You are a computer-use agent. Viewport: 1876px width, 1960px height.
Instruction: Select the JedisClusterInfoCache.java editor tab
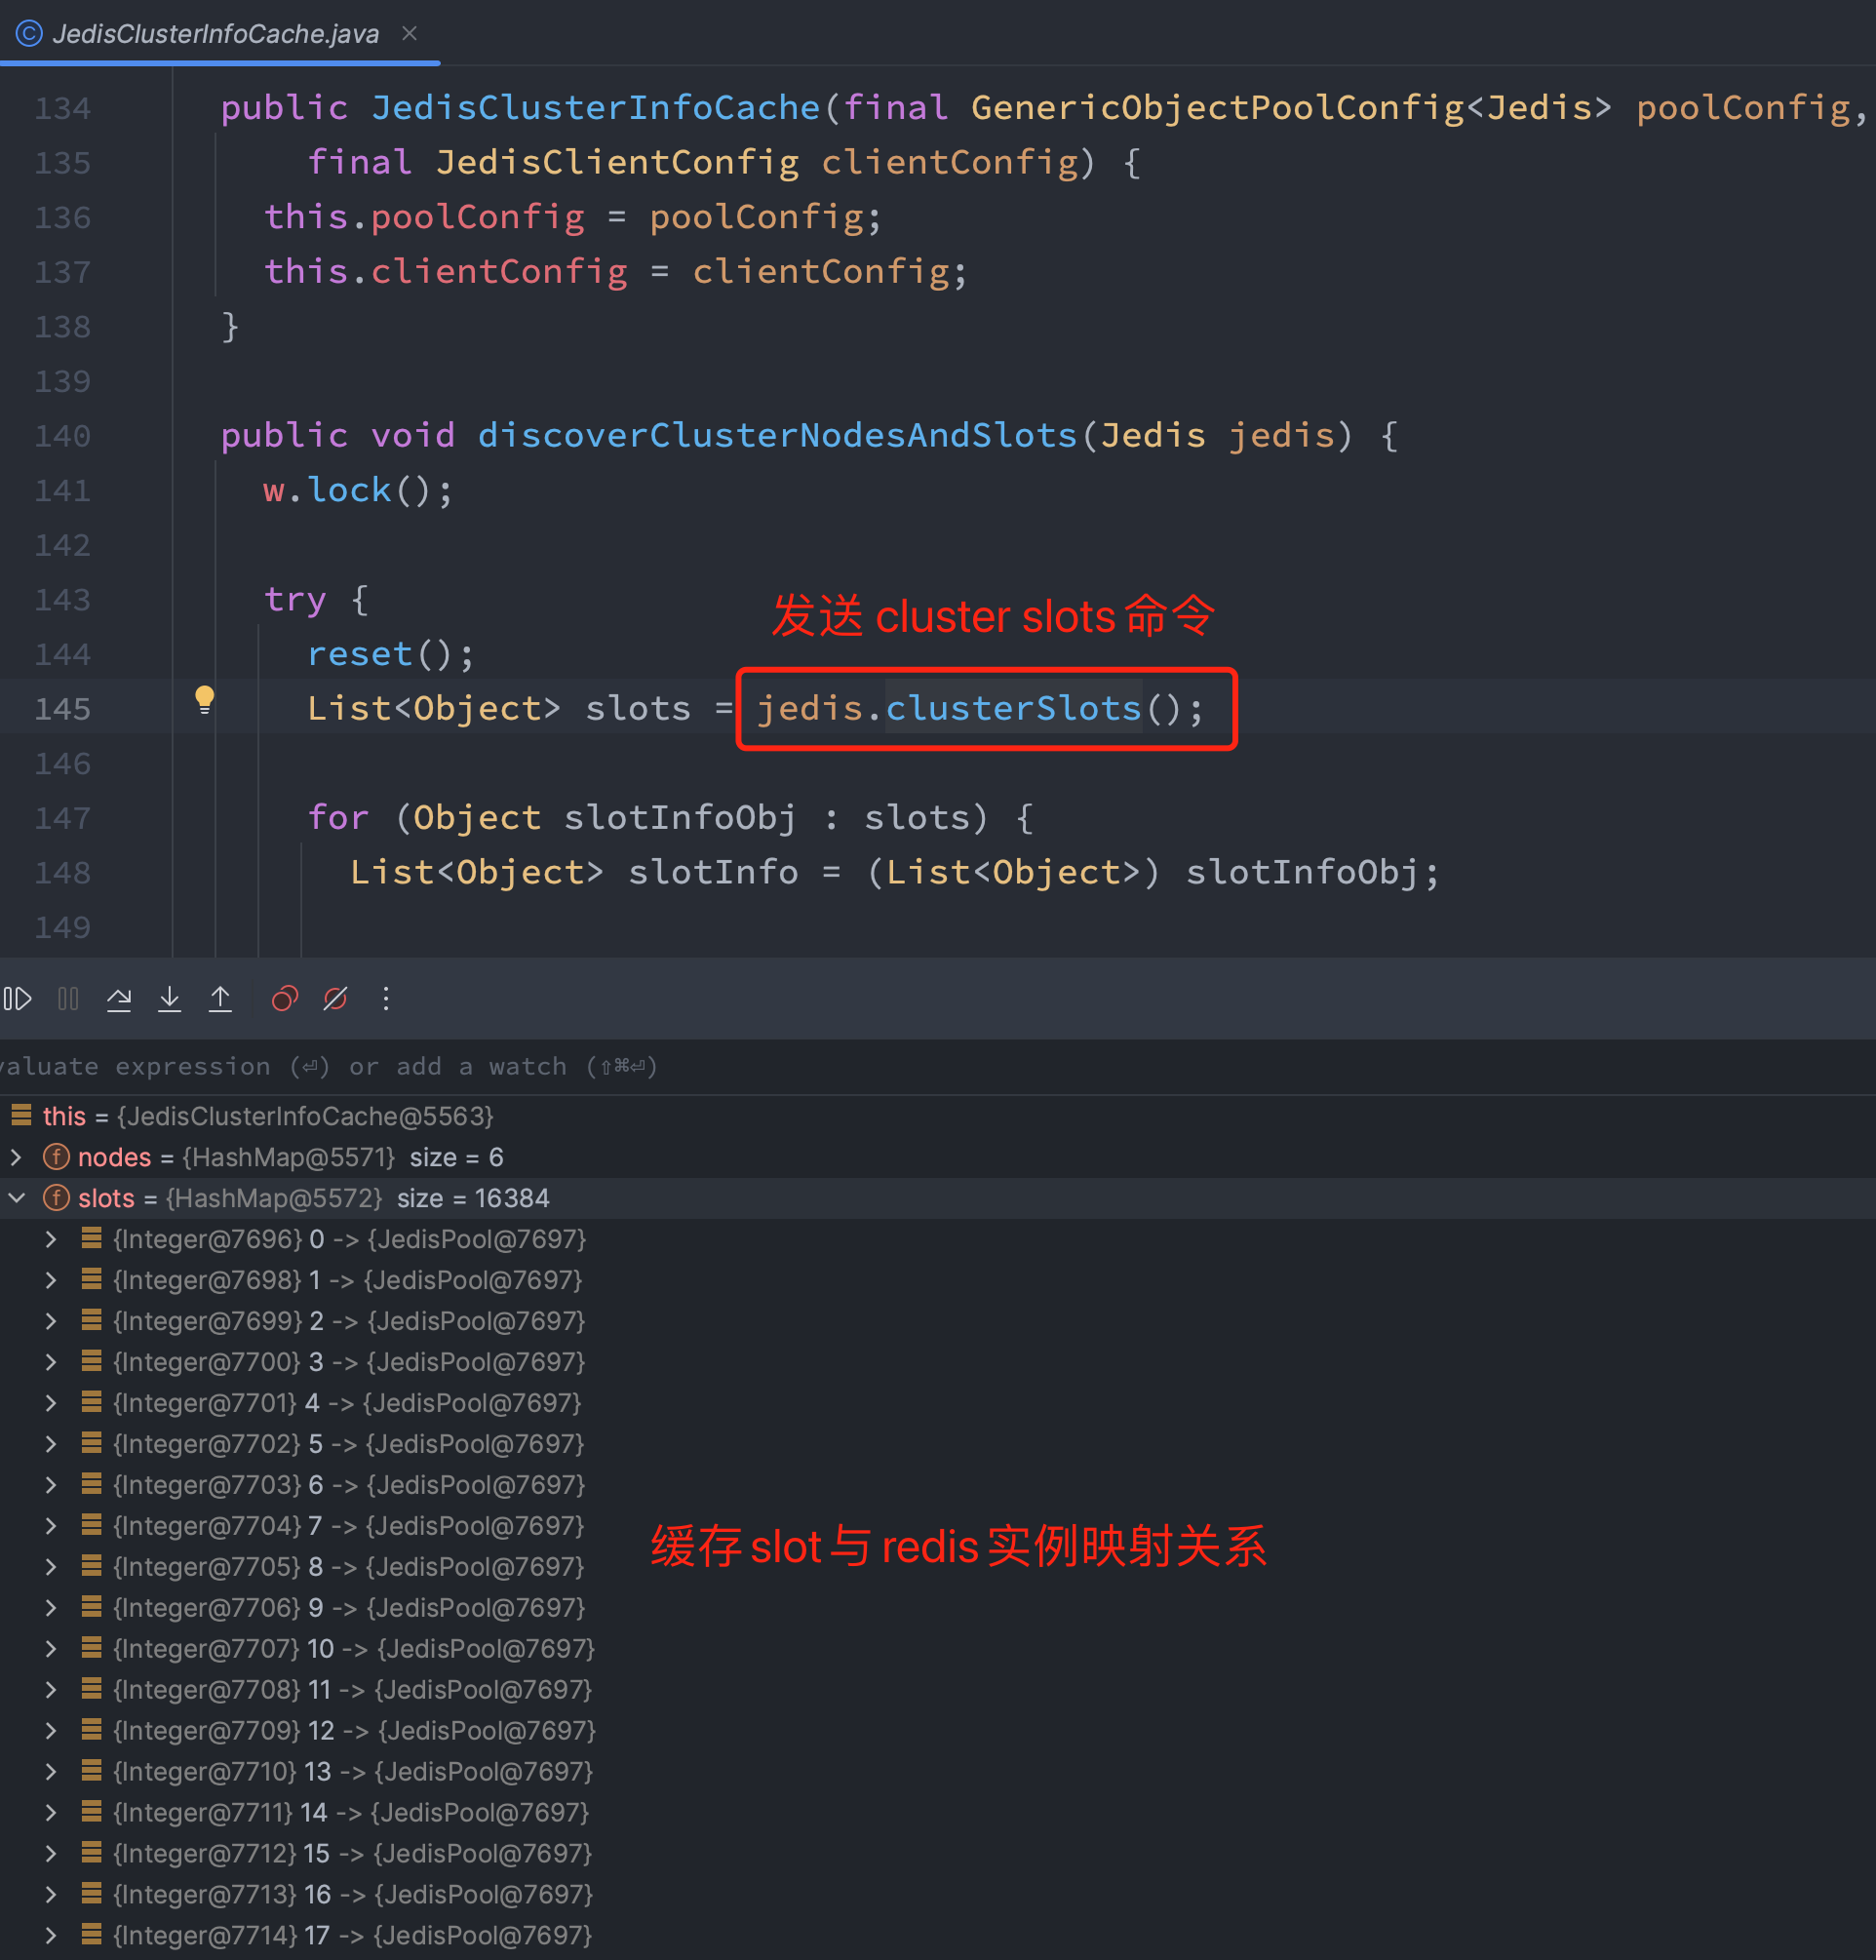(215, 34)
